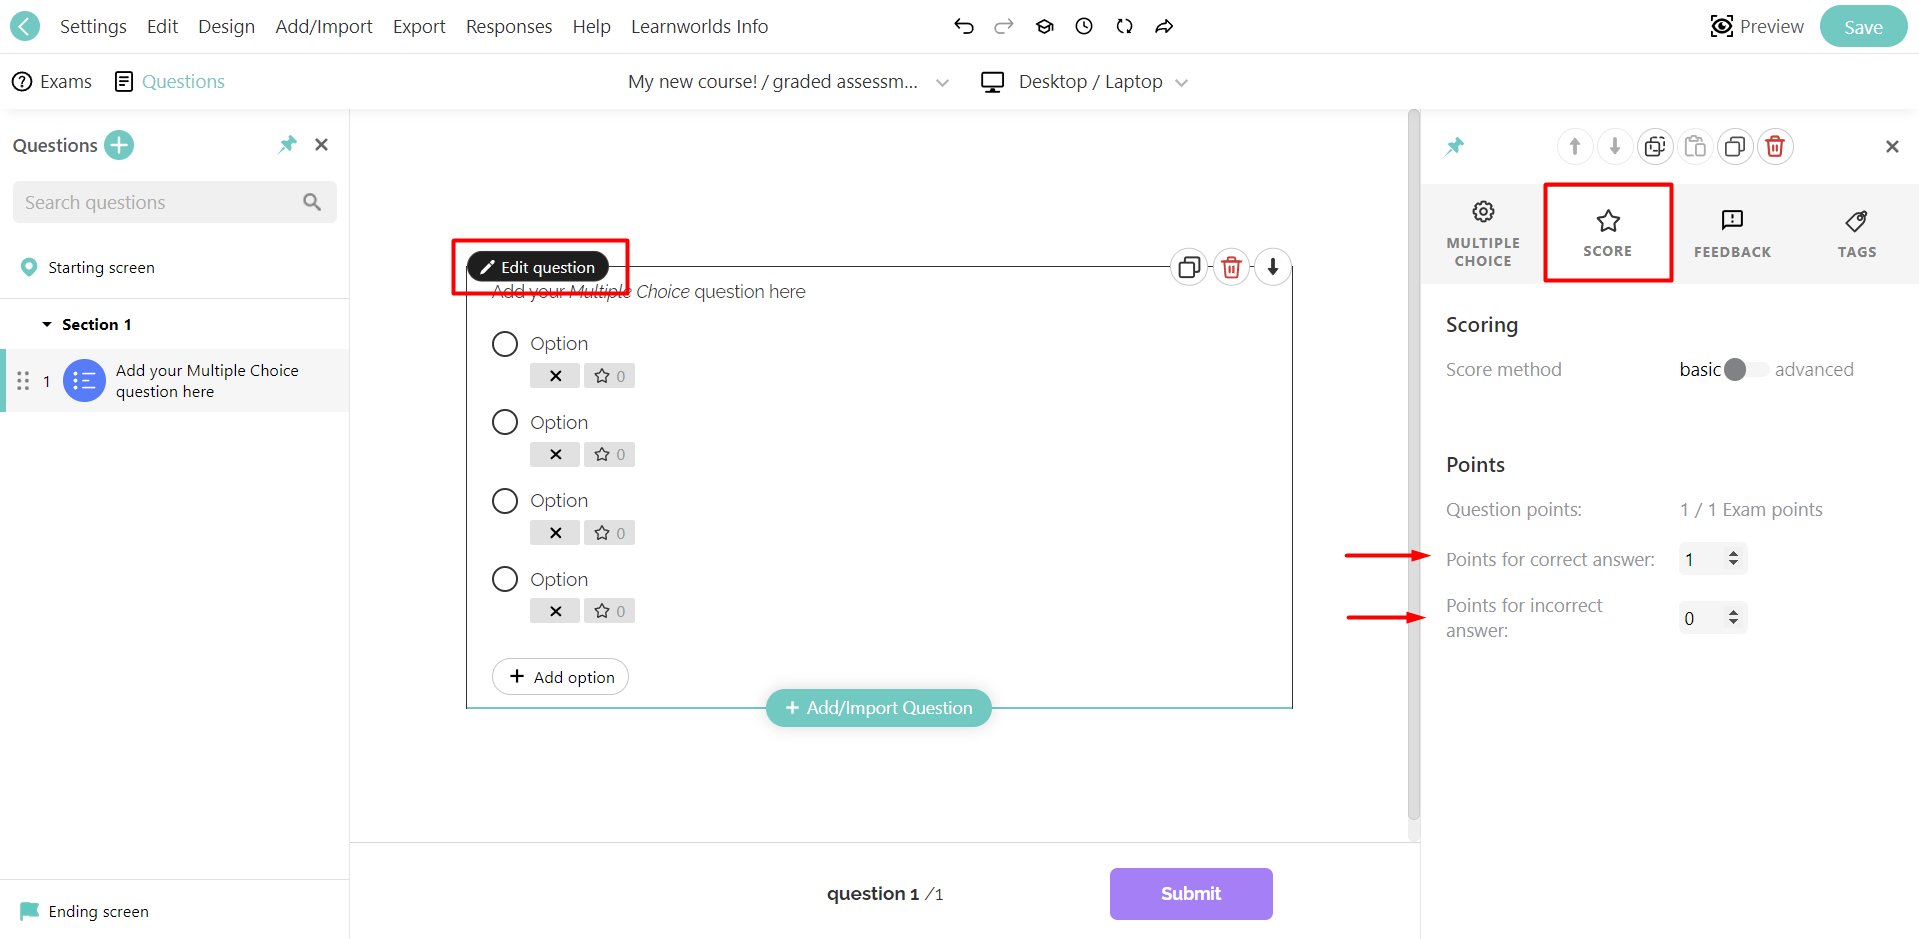Screen dimensions: 1919x939
Task: Delete the question using the red trash icon
Action: click(x=1231, y=266)
